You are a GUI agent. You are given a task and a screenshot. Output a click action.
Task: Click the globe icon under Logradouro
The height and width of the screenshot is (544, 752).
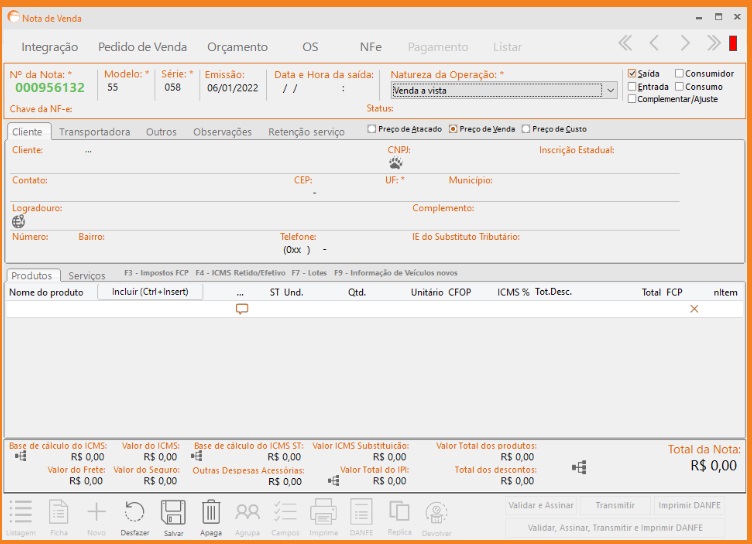(18, 221)
